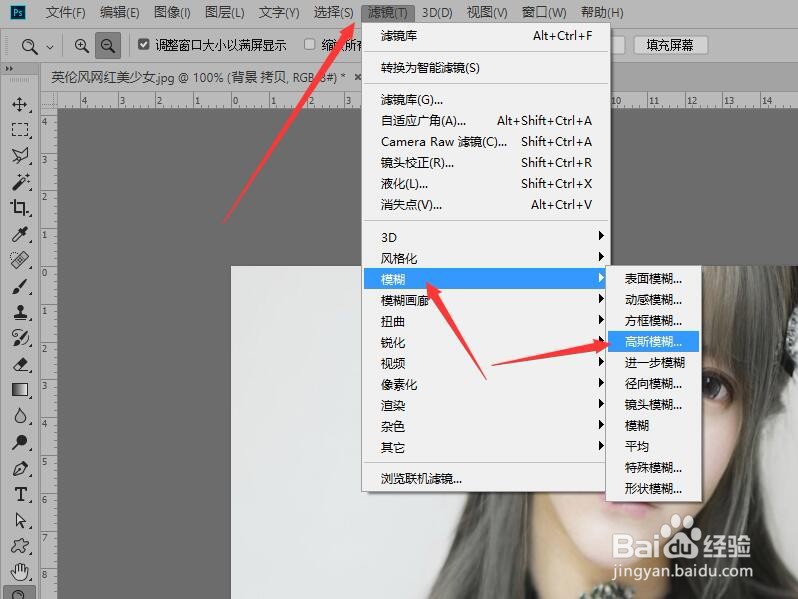Select the Horizontal Type tool
The image size is (798, 599).
20,494
